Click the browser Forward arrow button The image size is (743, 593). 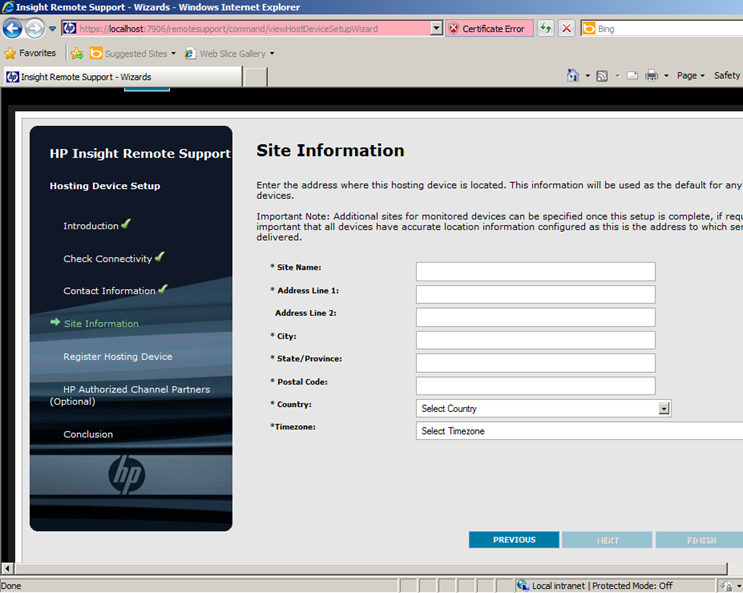pos(35,28)
